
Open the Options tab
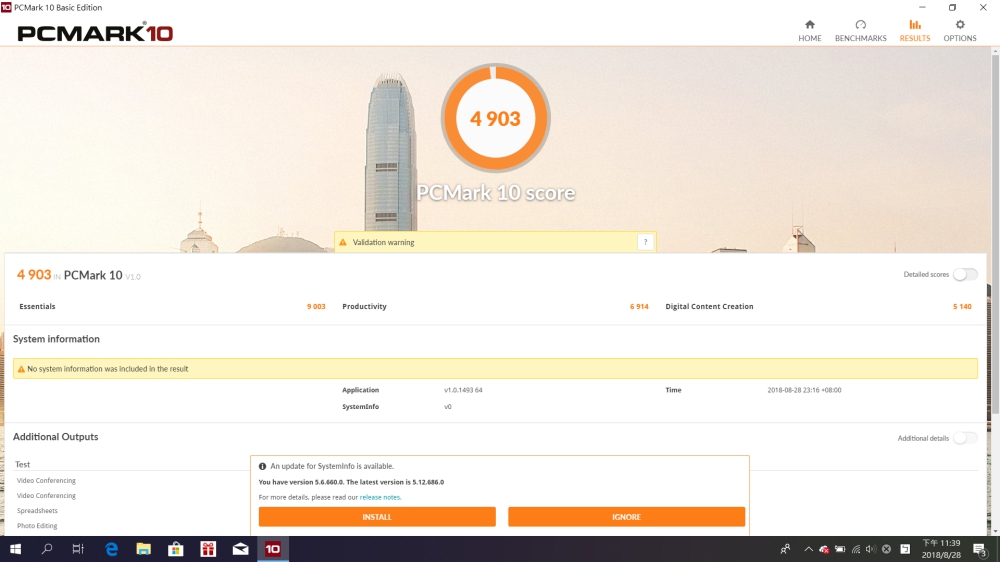[960, 31]
